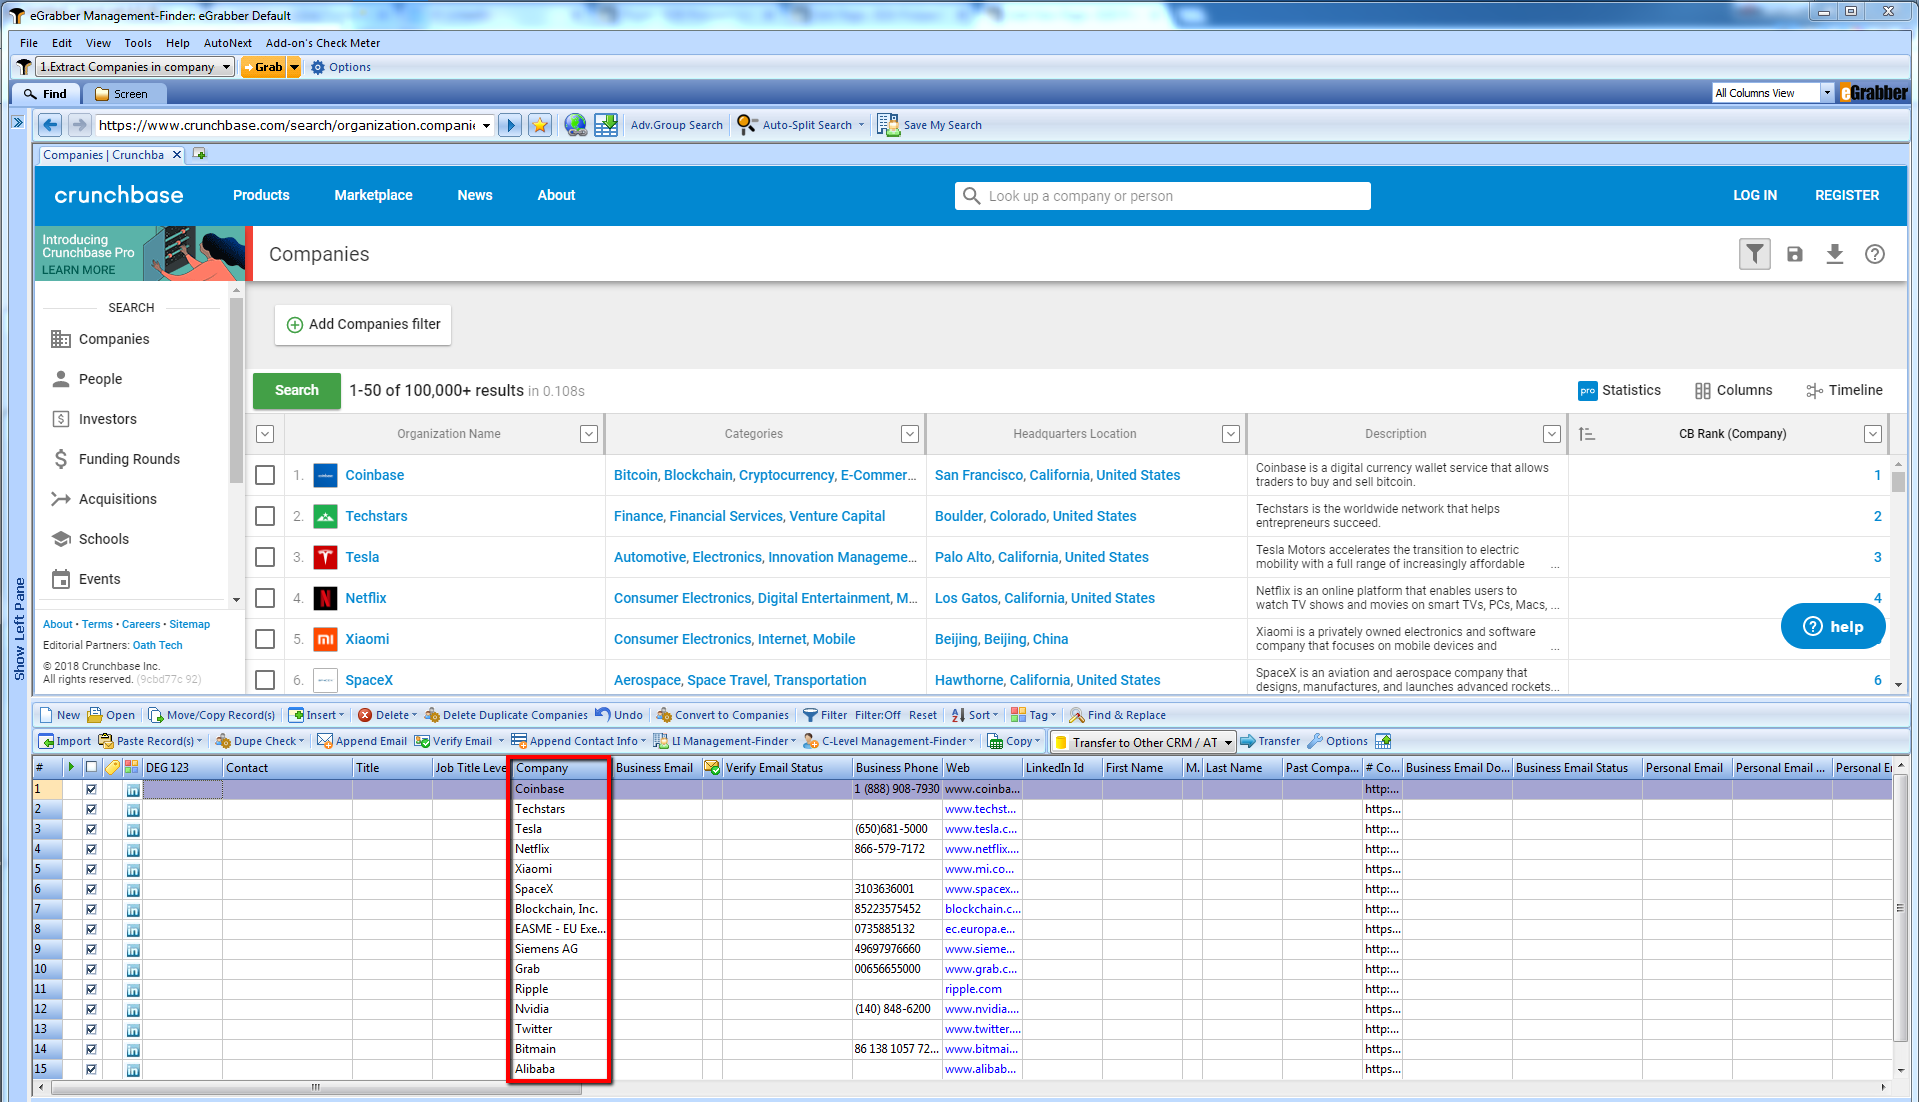The height and width of the screenshot is (1102, 1919).
Task: Open Products in Crunchbase nav
Action: click(261, 195)
